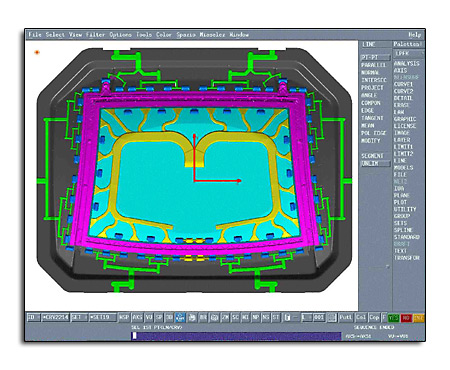450x370 pixels.
Task: Open the ID selector dropdown
Action: pos(34,317)
